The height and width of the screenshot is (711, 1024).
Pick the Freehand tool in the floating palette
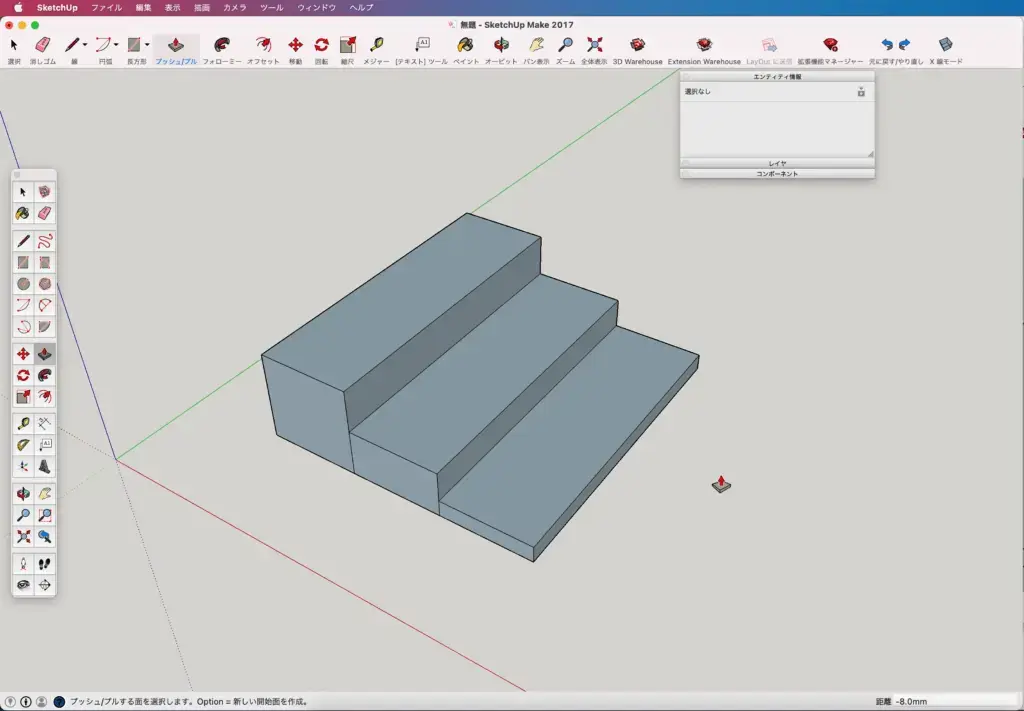point(44,241)
